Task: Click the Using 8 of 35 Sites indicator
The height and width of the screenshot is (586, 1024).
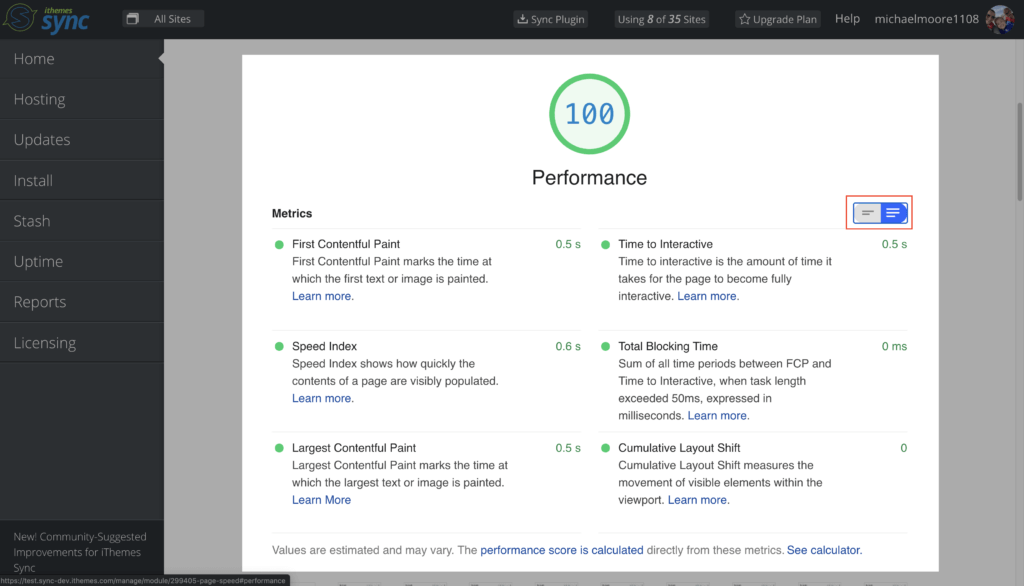Action: (662, 19)
